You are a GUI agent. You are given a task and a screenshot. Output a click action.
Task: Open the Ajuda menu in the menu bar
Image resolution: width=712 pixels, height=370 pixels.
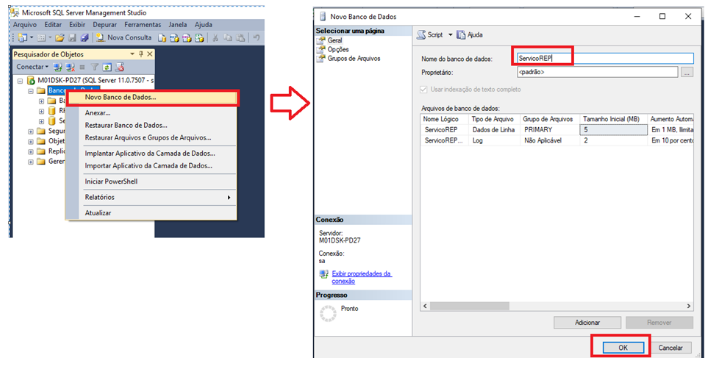(203, 25)
